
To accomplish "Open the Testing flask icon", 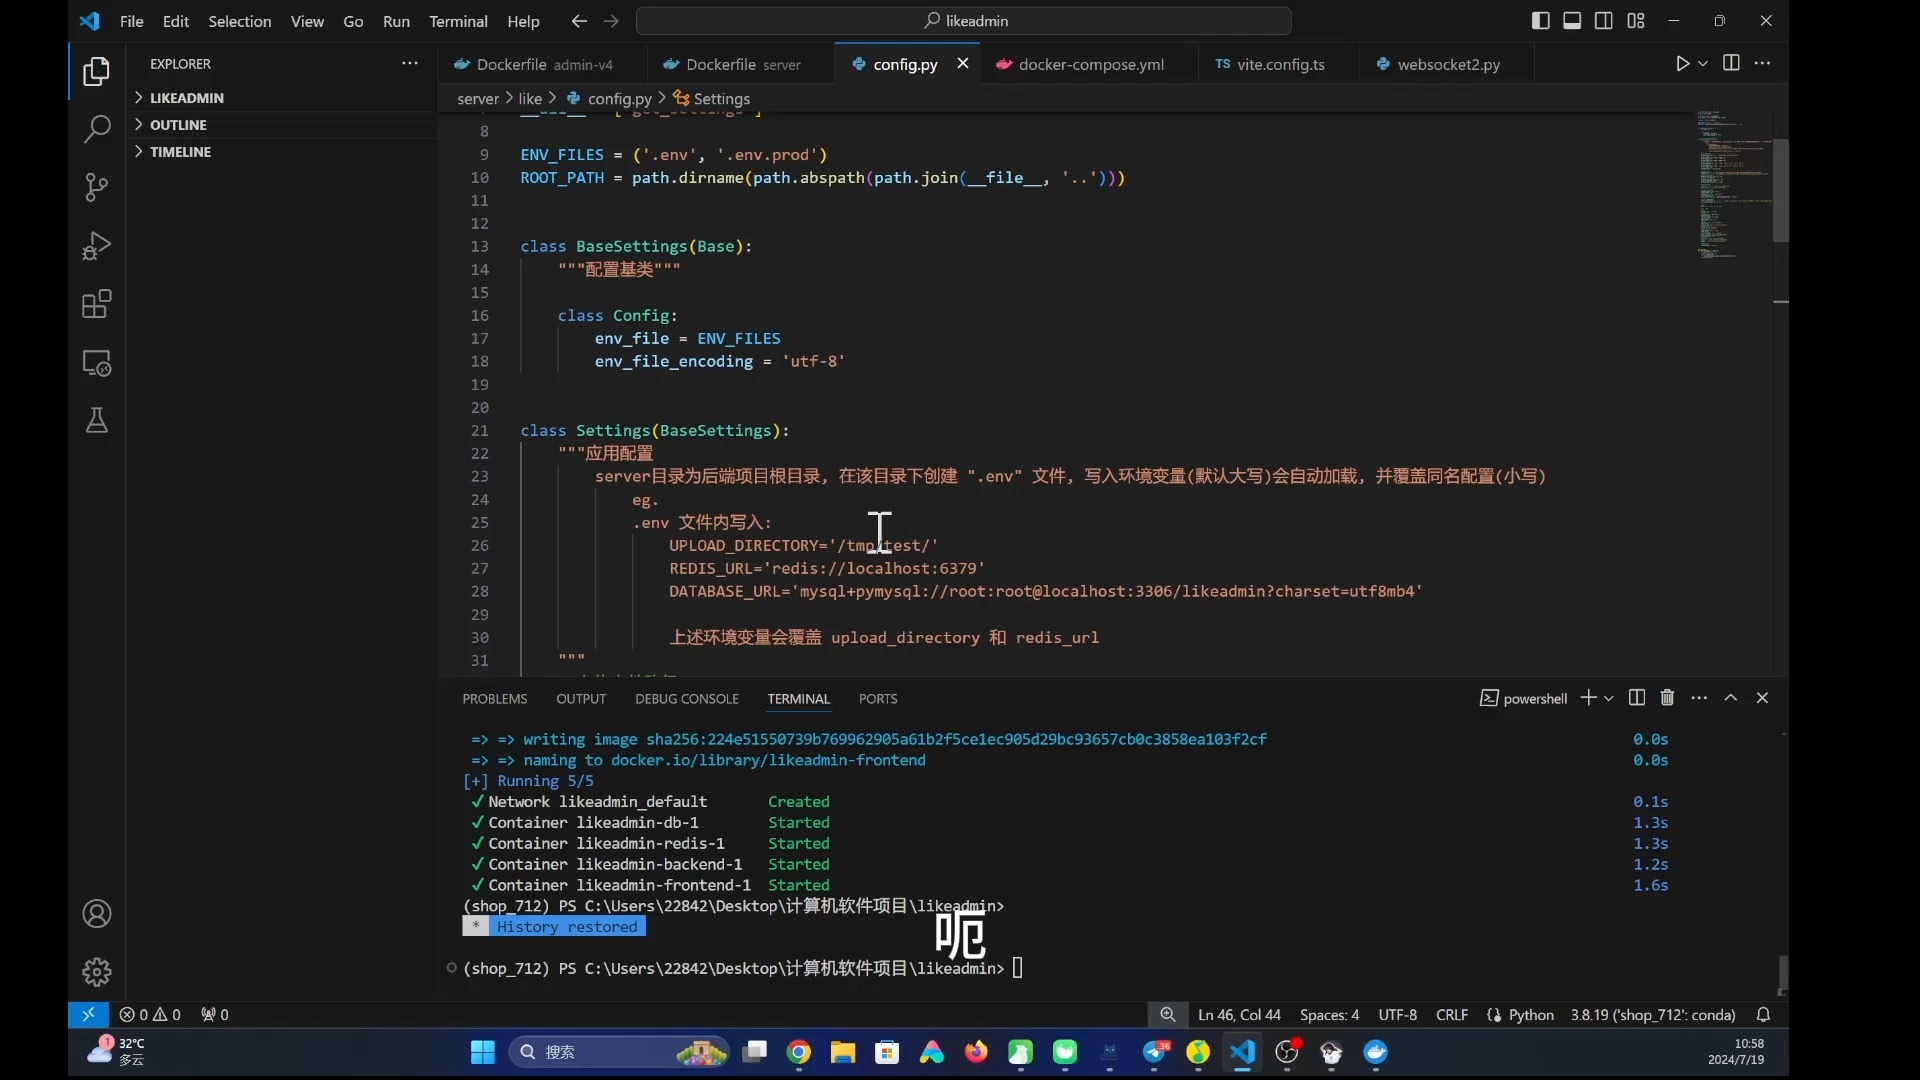I will click(96, 421).
